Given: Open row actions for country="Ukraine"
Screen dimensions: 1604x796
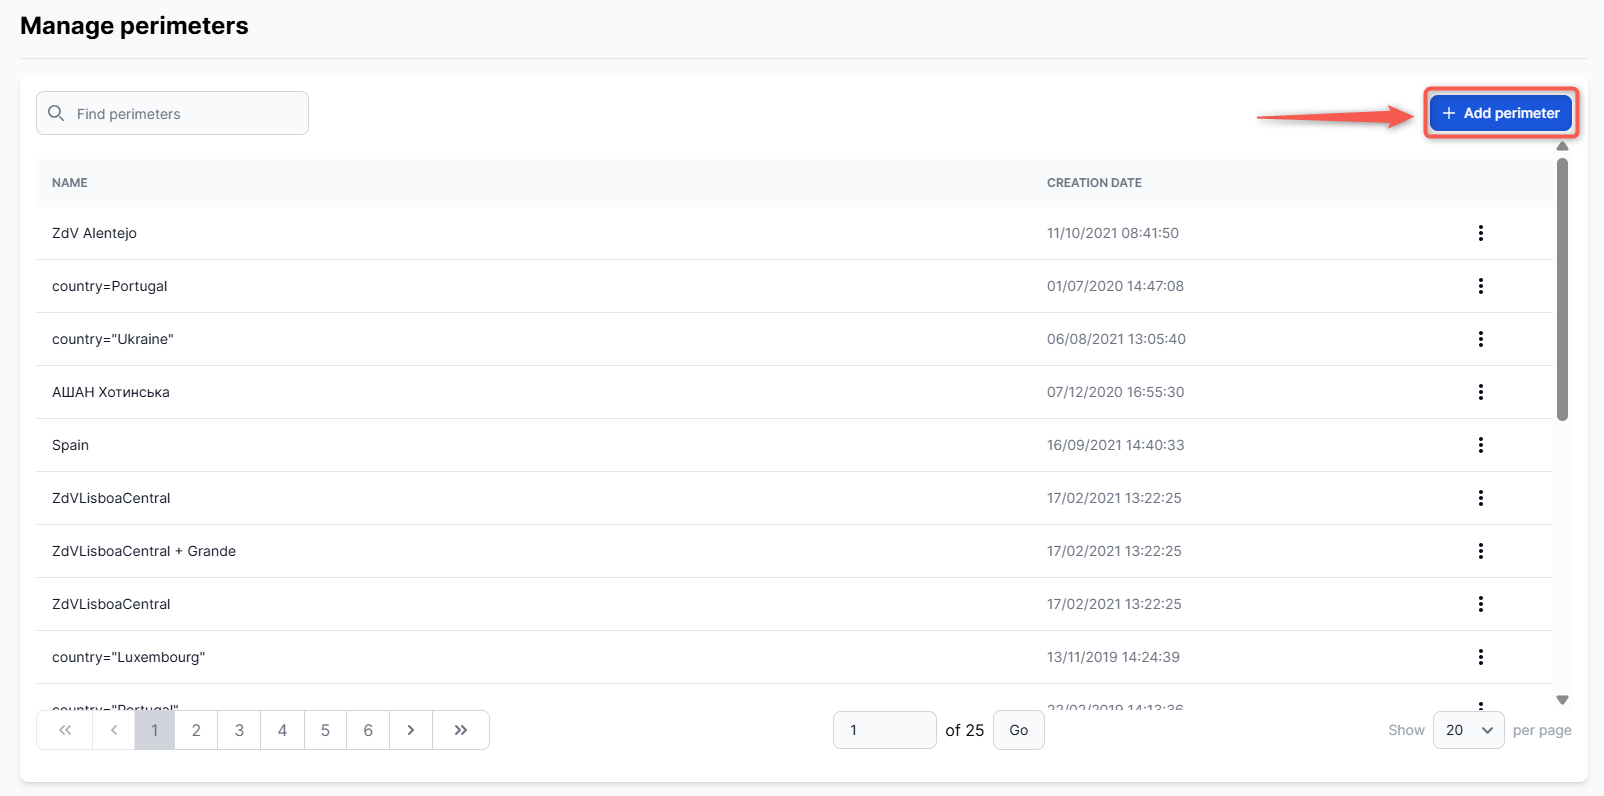Looking at the screenshot, I should click(1480, 339).
